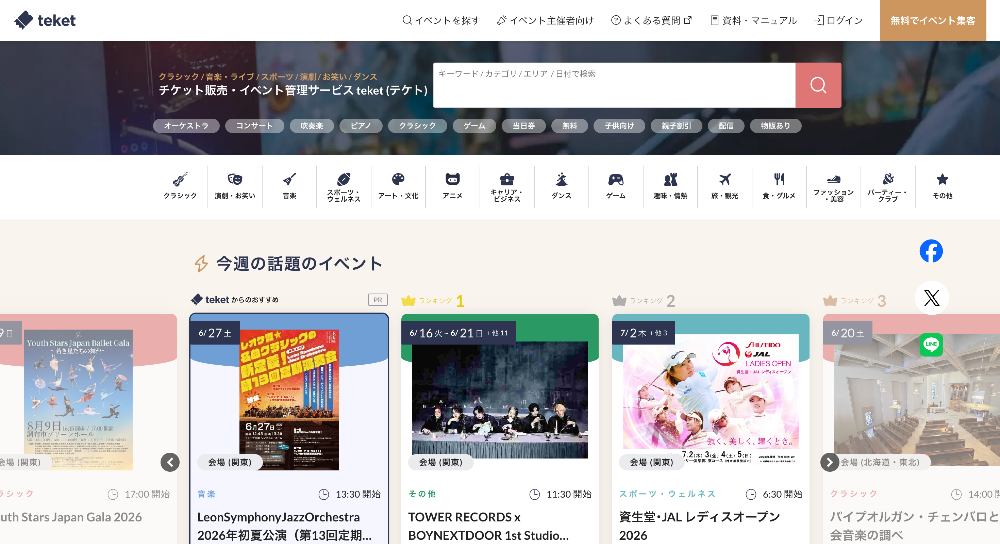This screenshot has width=1000, height=544.
Task: Click the TOWER RECORDS x BOYNEXTDOOR title
Action: [x=488, y=526]
